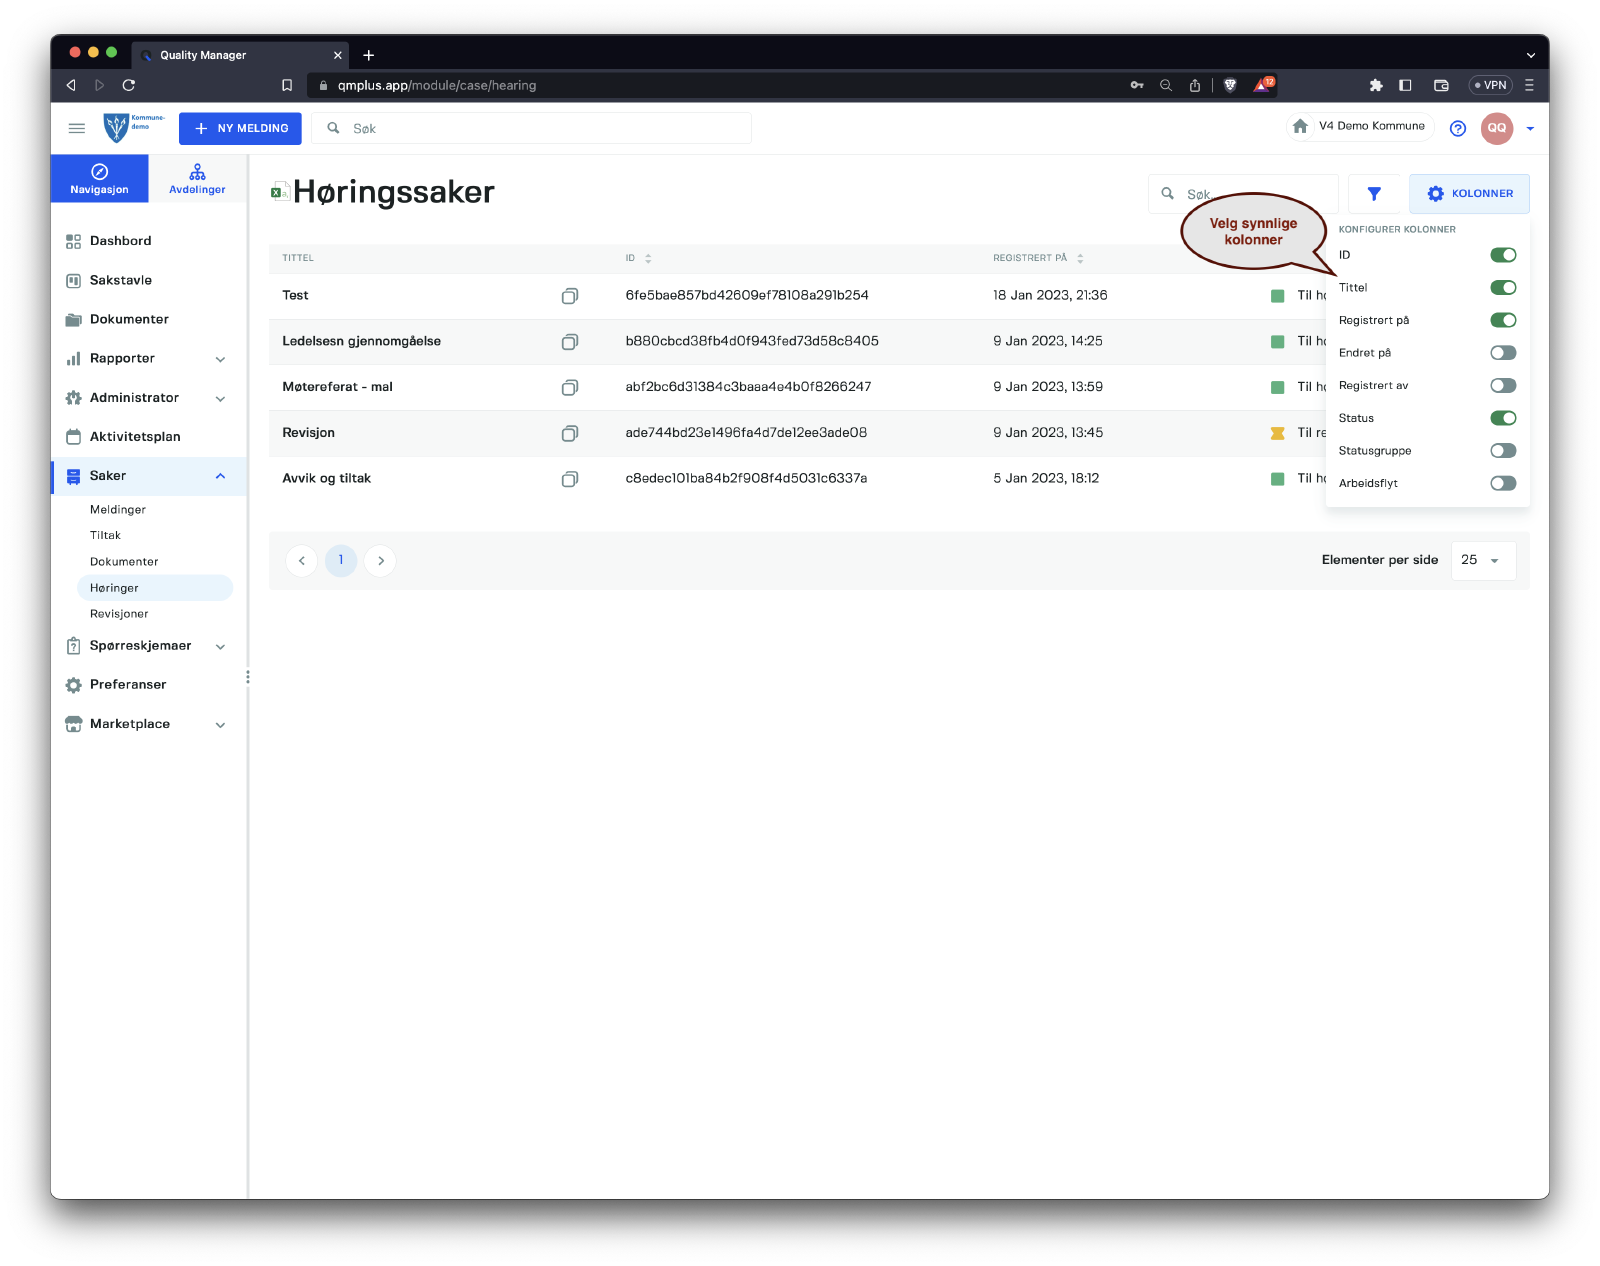Open the Elementer per side dropdown

click(x=1482, y=561)
